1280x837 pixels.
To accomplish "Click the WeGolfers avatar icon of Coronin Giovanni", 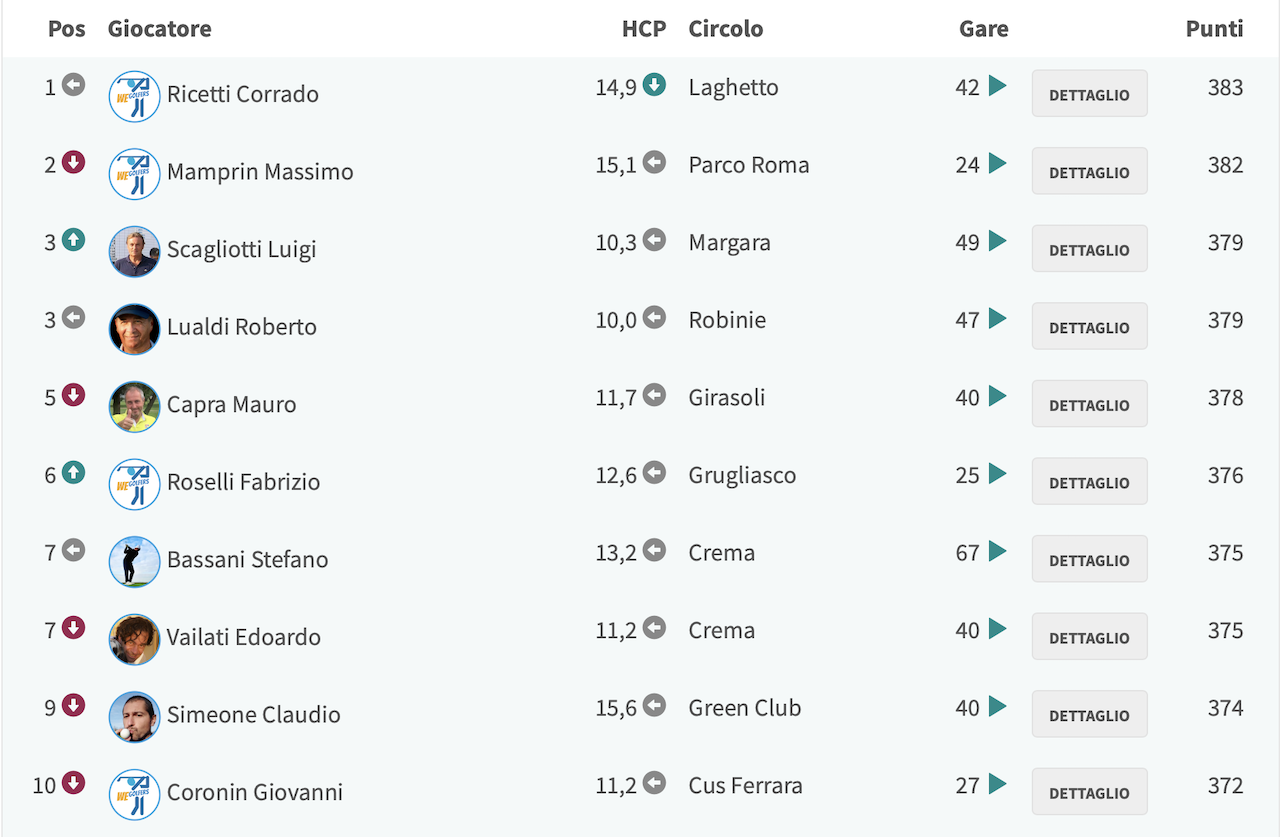I will coord(134,794).
